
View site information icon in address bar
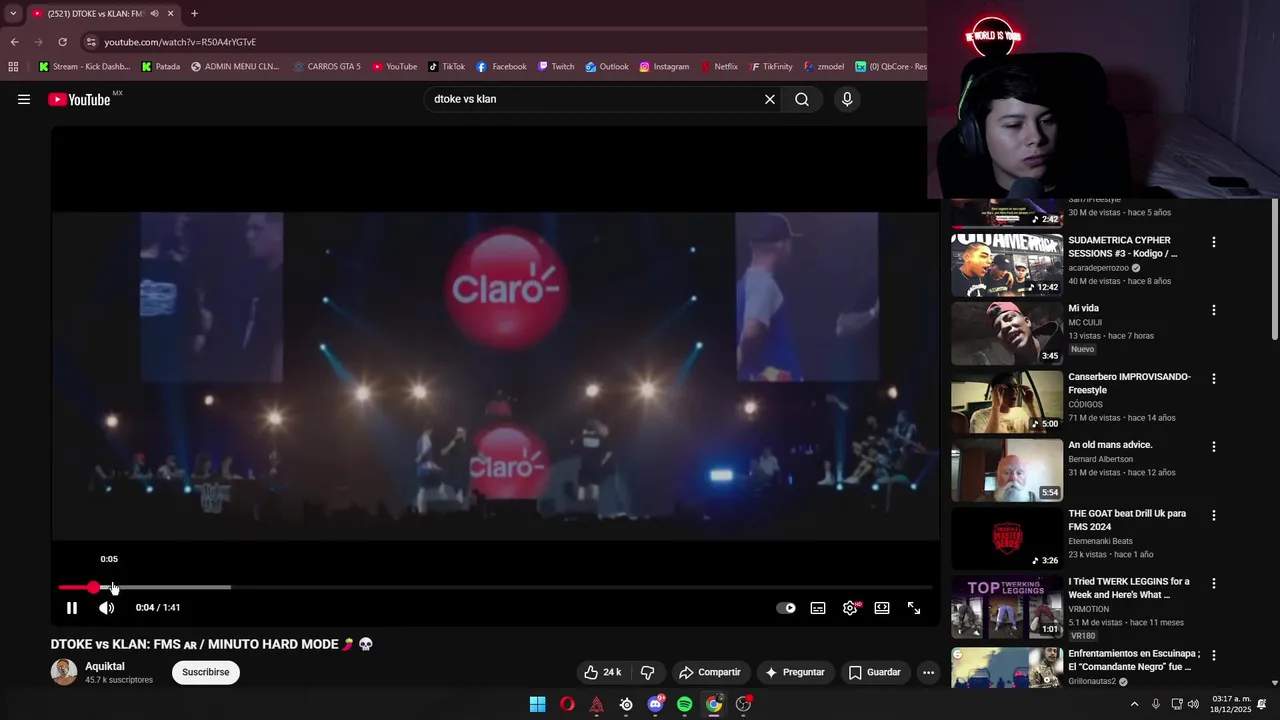click(91, 42)
